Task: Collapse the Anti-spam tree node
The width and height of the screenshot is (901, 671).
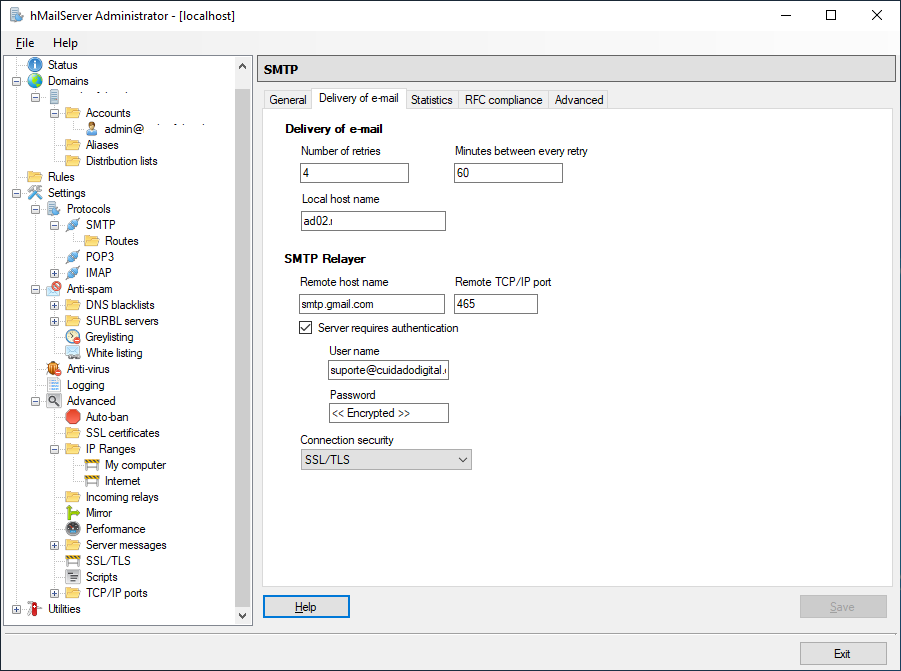Action: [x=36, y=289]
